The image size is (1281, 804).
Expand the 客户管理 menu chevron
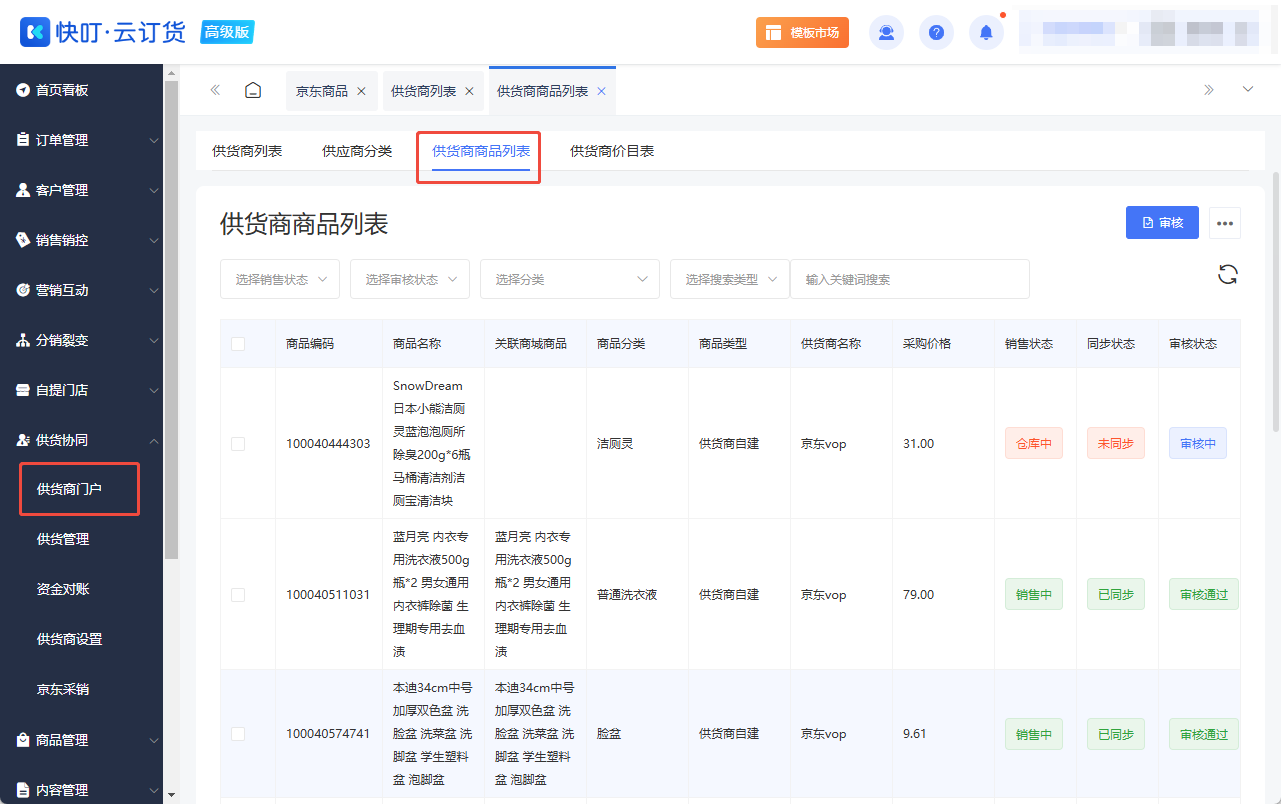click(x=153, y=191)
